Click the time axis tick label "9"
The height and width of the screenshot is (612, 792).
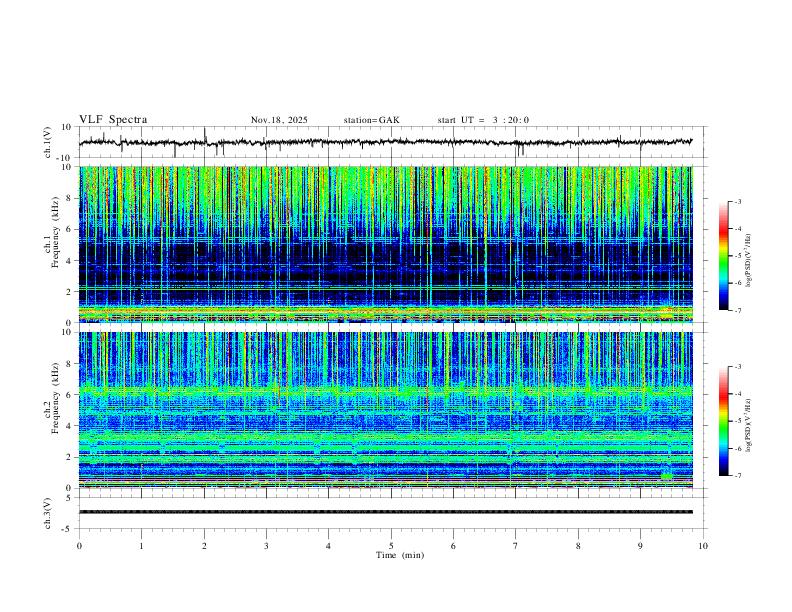click(640, 546)
